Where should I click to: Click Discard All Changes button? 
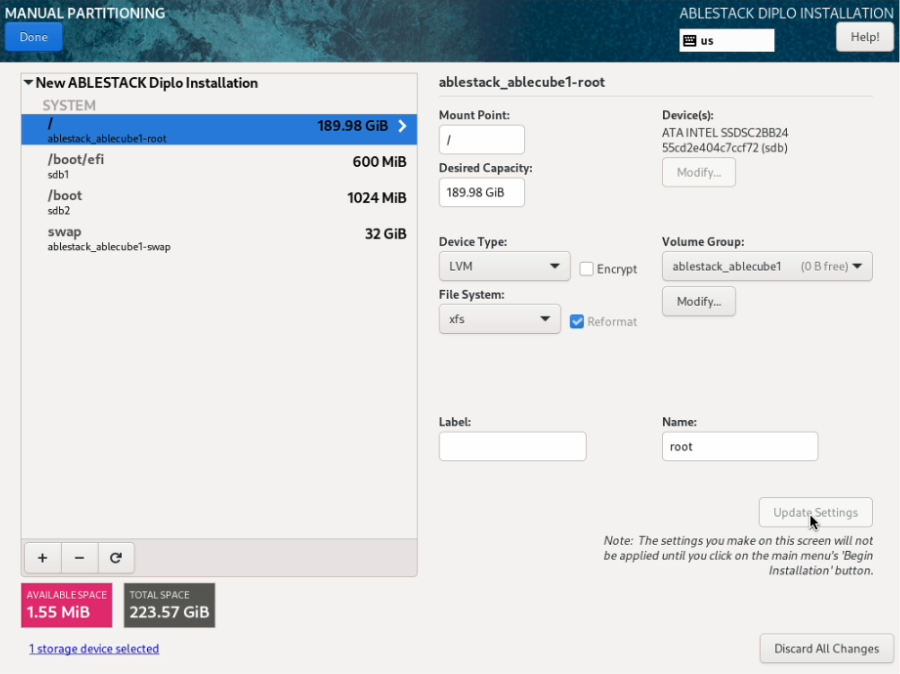(825, 648)
